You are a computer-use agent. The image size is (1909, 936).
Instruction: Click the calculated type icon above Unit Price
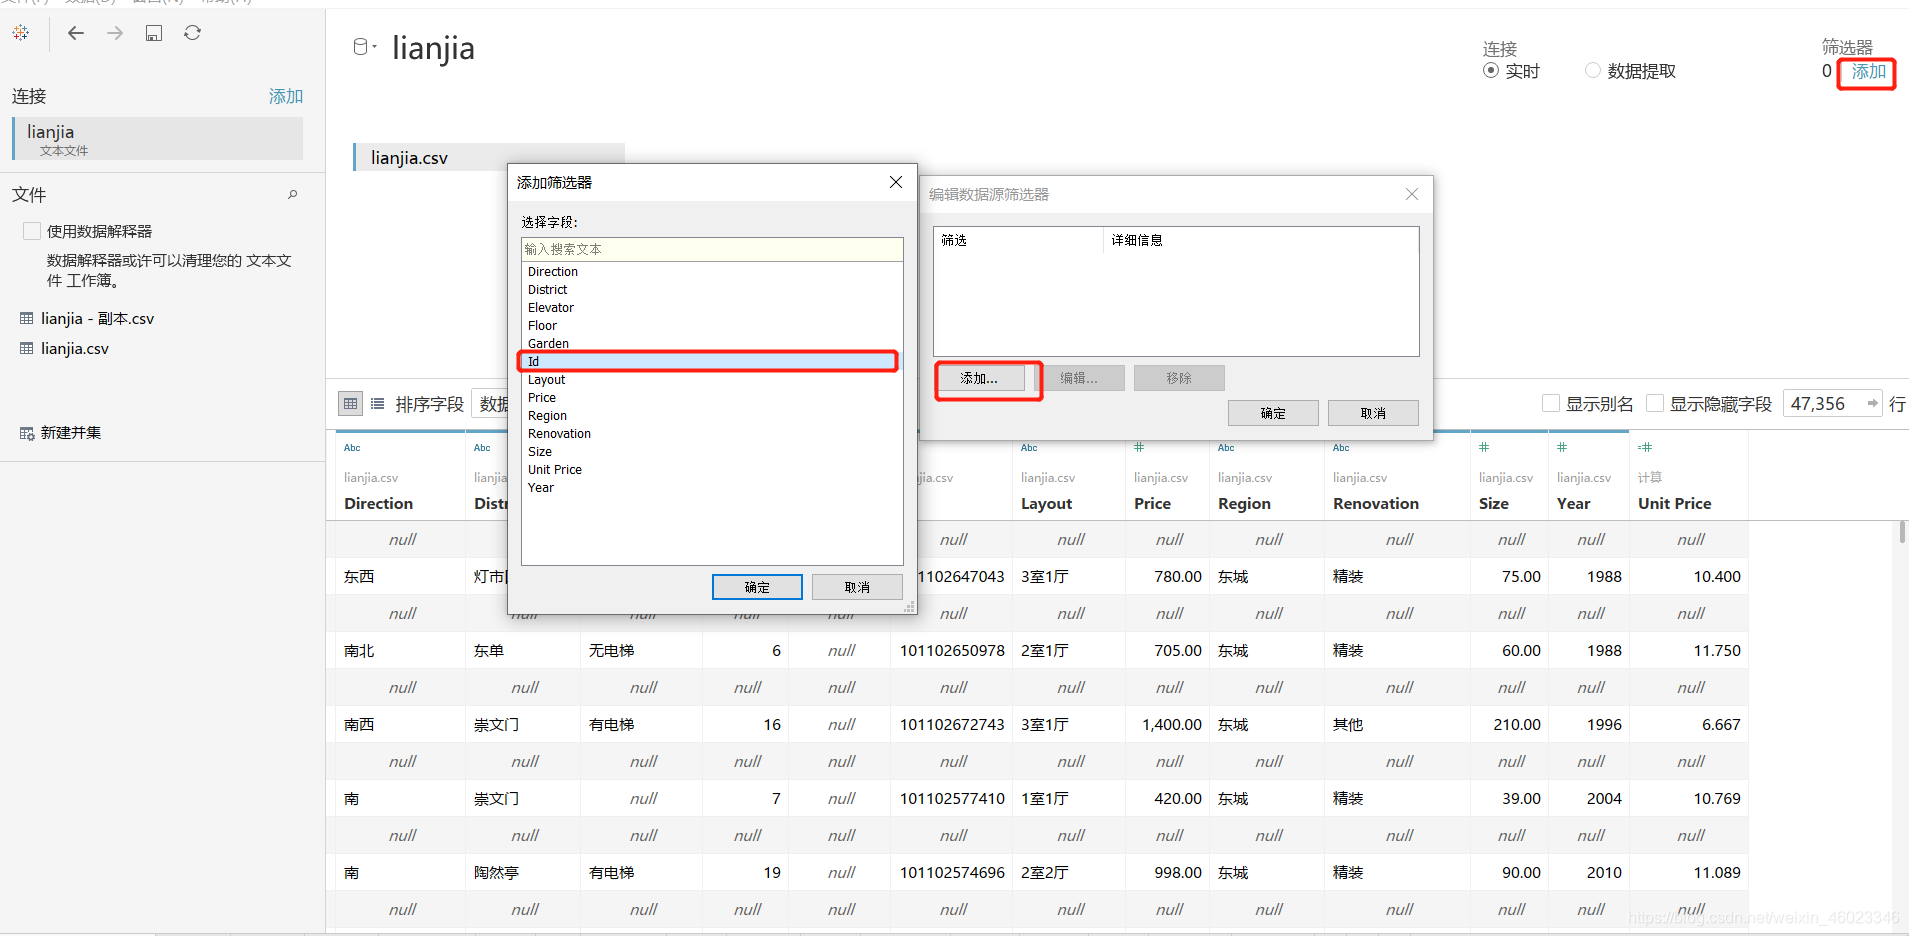(1645, 447)
